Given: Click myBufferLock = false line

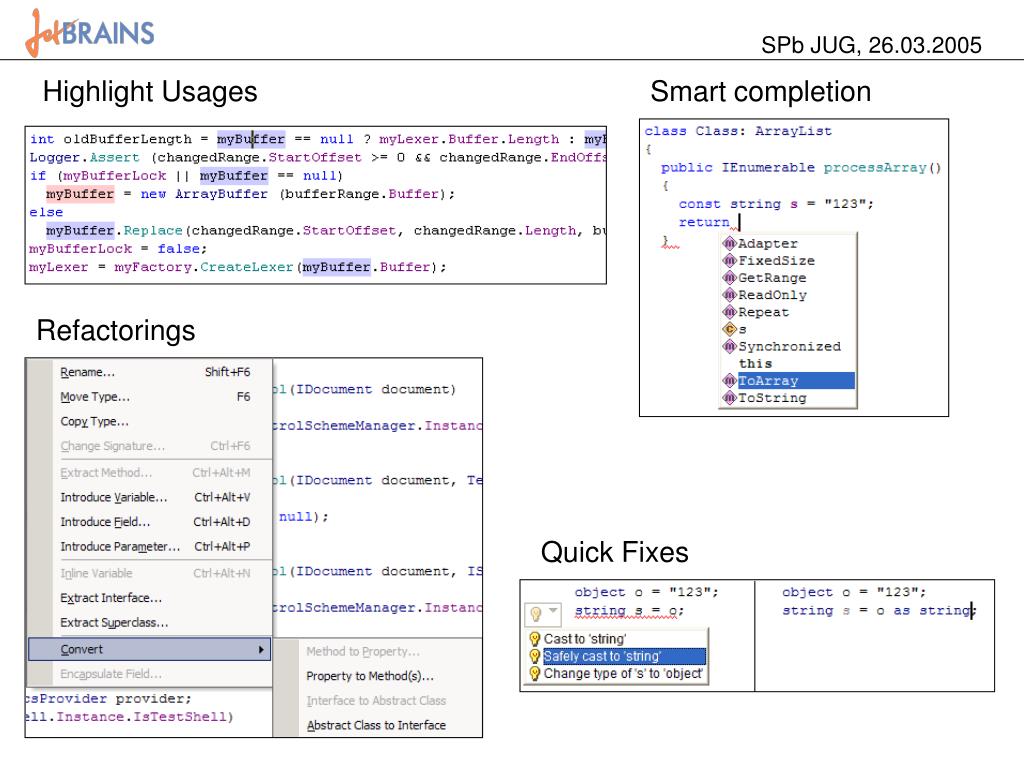Looking at the screenshot, I should pyautogui.click(x=118, y=249).
